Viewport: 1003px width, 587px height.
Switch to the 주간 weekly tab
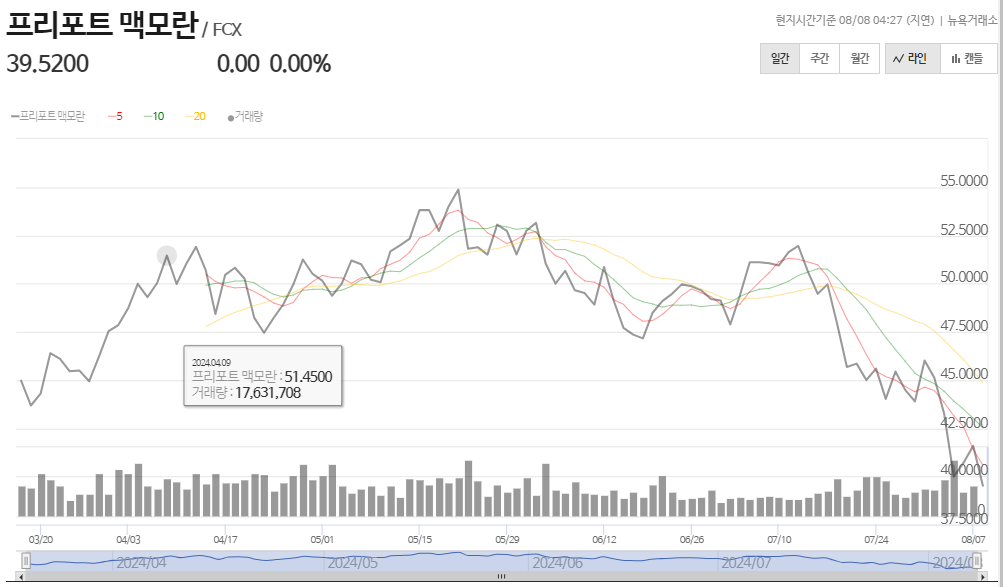(819, 58)
